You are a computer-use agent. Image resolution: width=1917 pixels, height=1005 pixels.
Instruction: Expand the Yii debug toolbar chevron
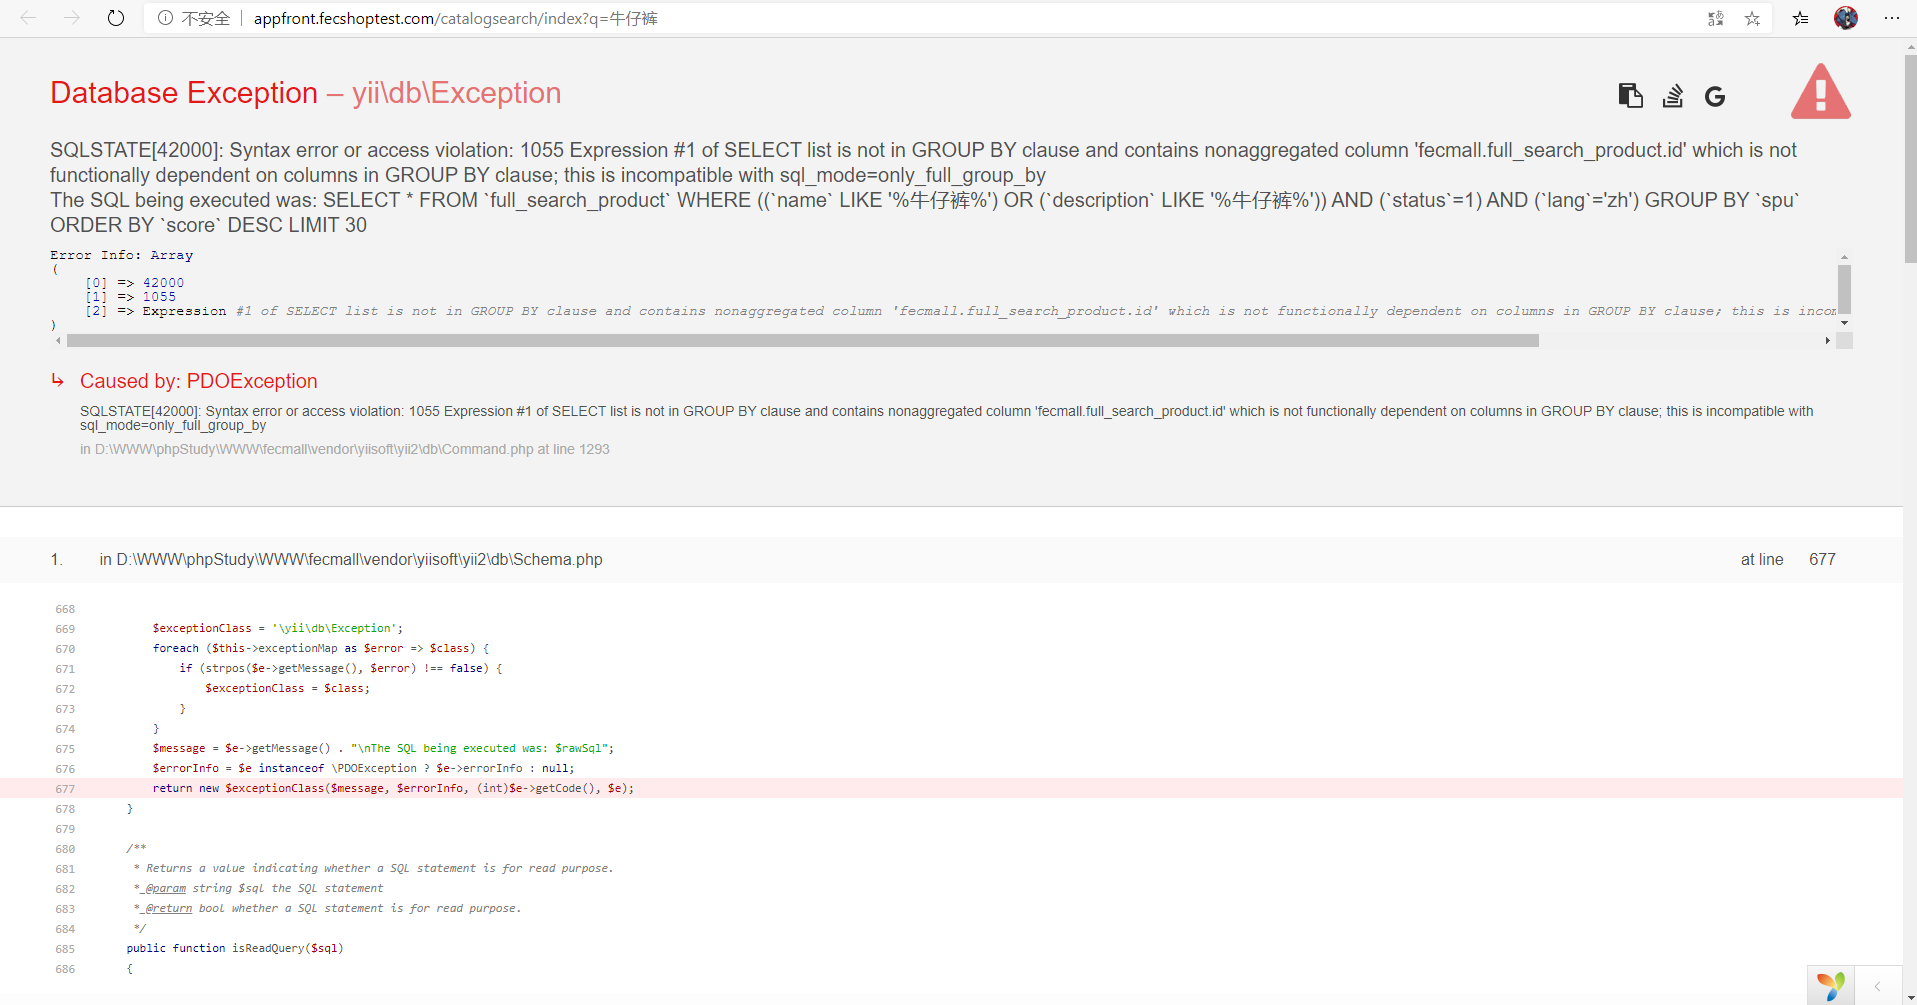[x=1878, y=986]
